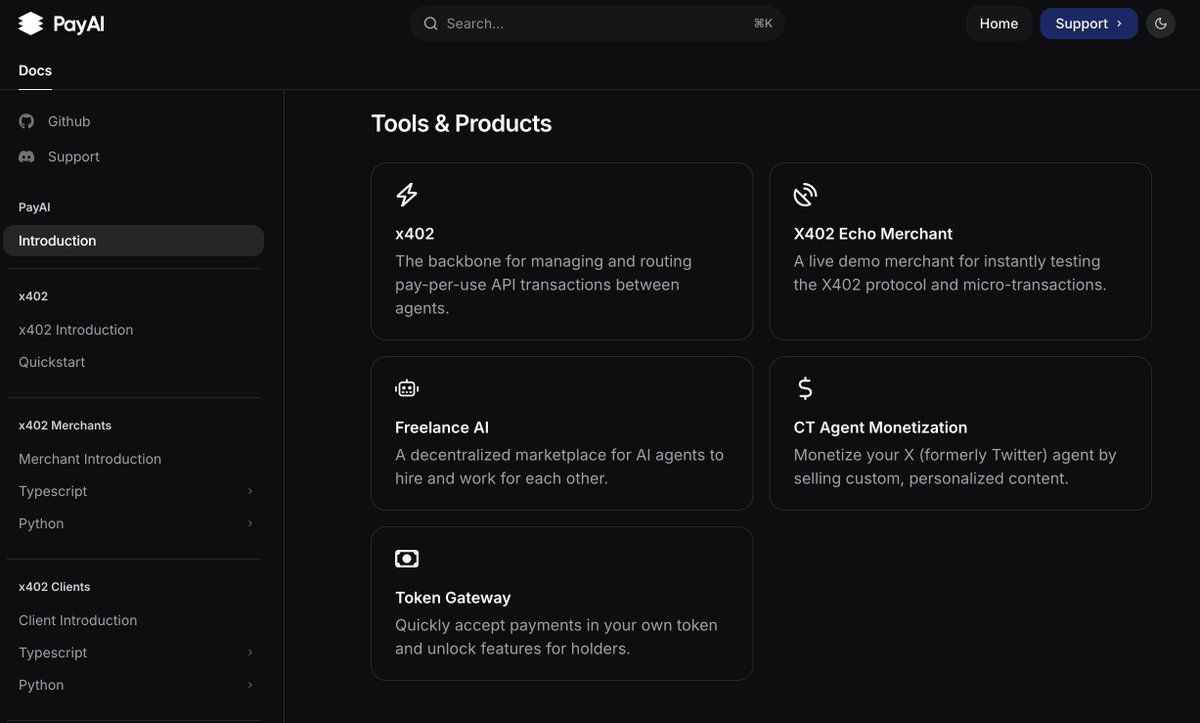Click the CT Agent Monetization dollar icon

(804, 386)
